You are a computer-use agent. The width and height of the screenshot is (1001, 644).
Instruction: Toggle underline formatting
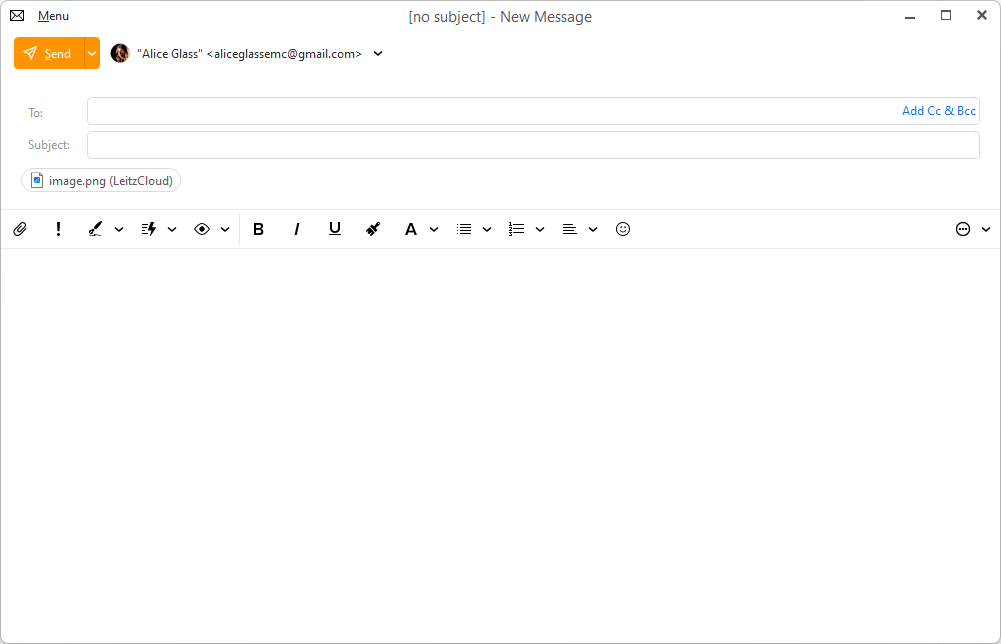(x=335, y=229)
